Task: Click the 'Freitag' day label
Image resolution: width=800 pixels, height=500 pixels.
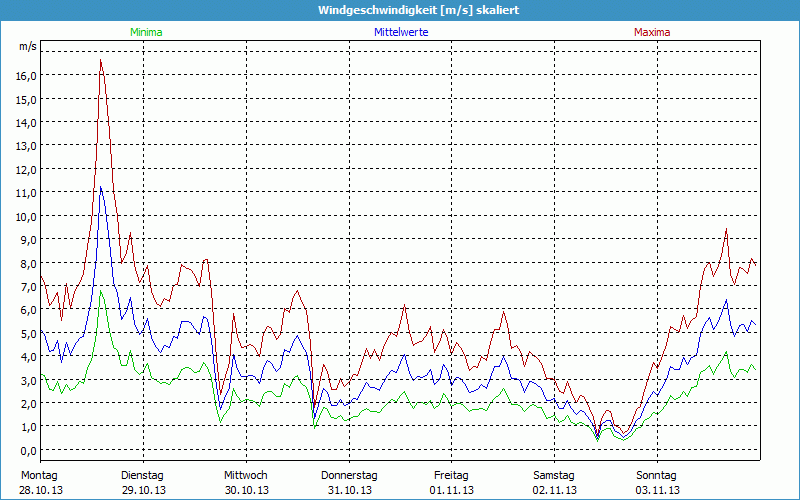Action: (451, 476)
